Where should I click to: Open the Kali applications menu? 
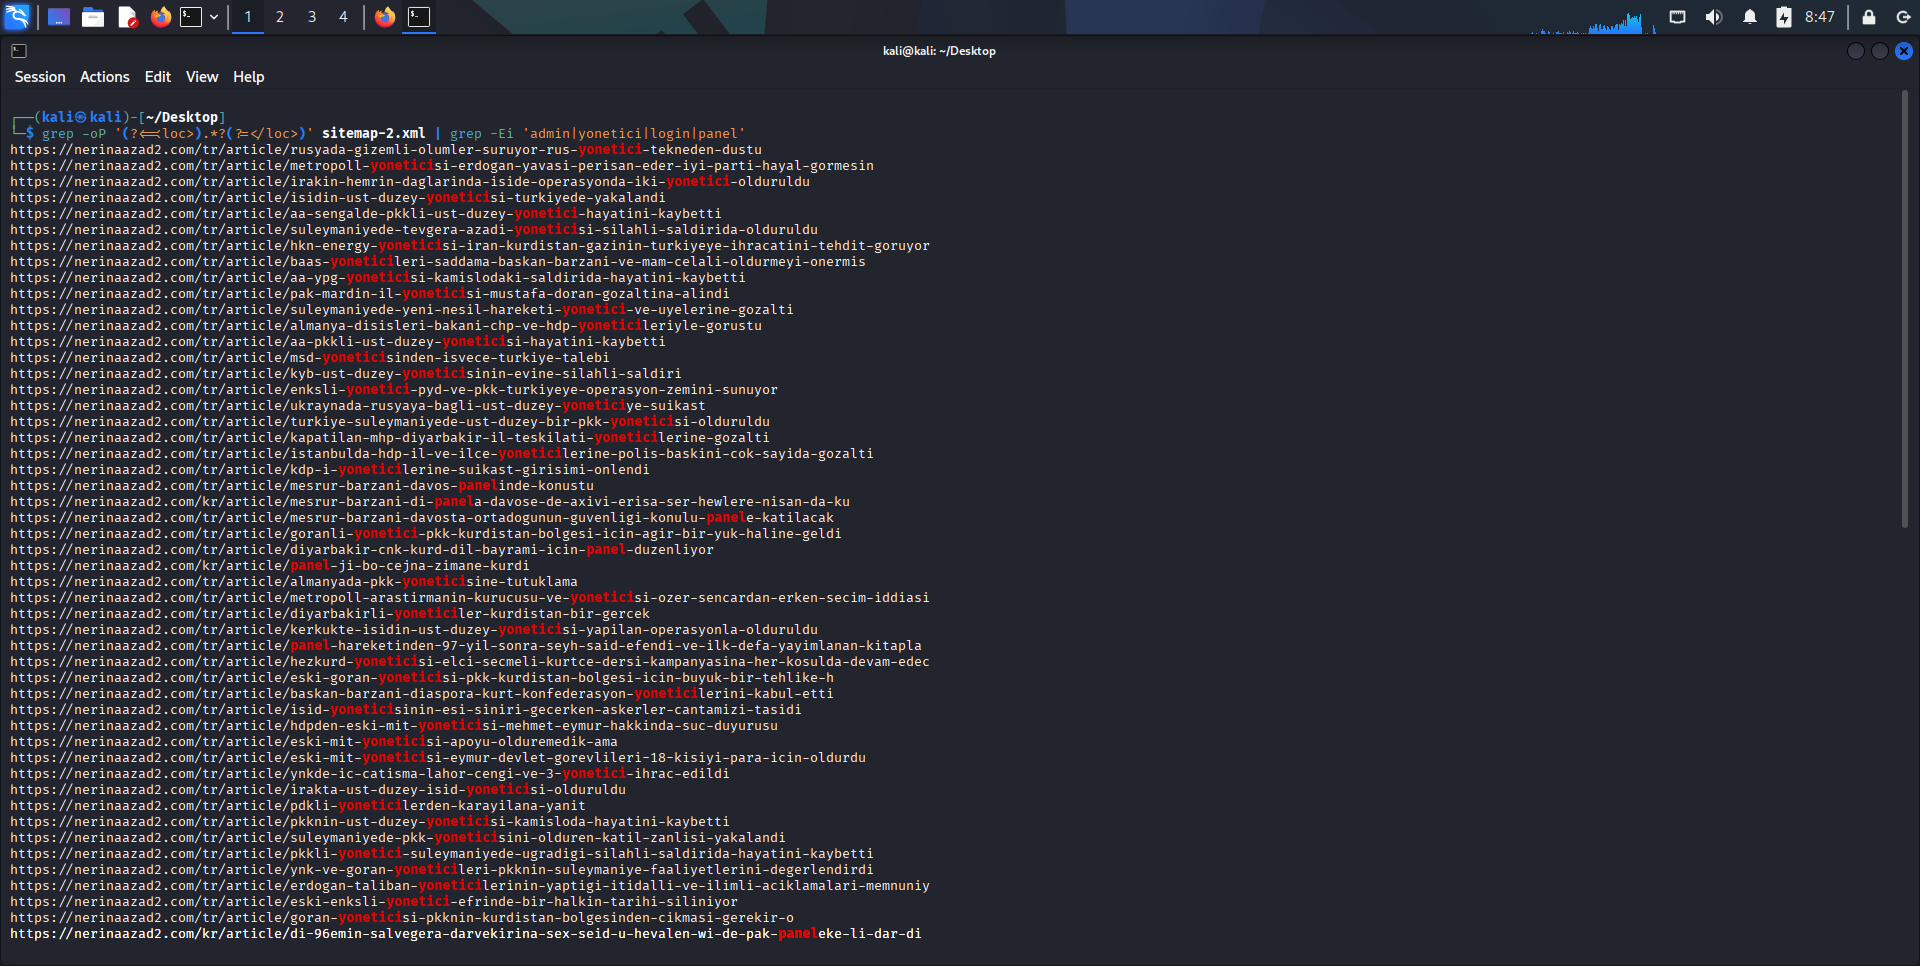[17, 17]
